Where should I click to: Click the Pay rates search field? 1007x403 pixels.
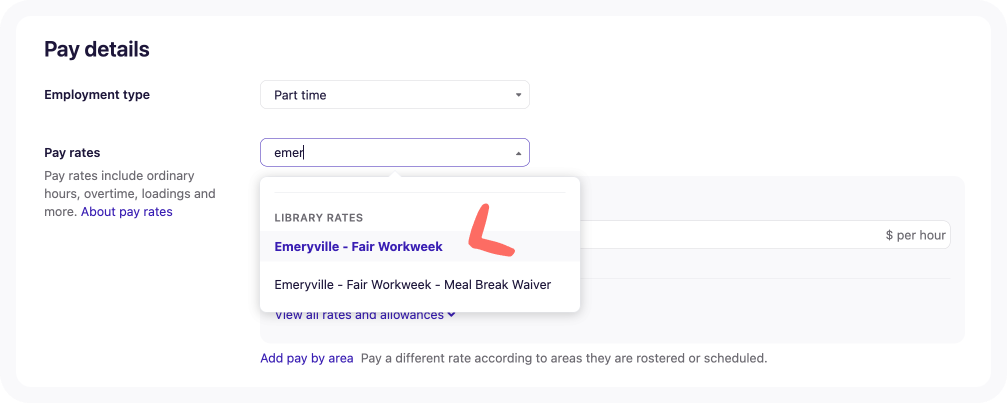click(x=394, y=153)
